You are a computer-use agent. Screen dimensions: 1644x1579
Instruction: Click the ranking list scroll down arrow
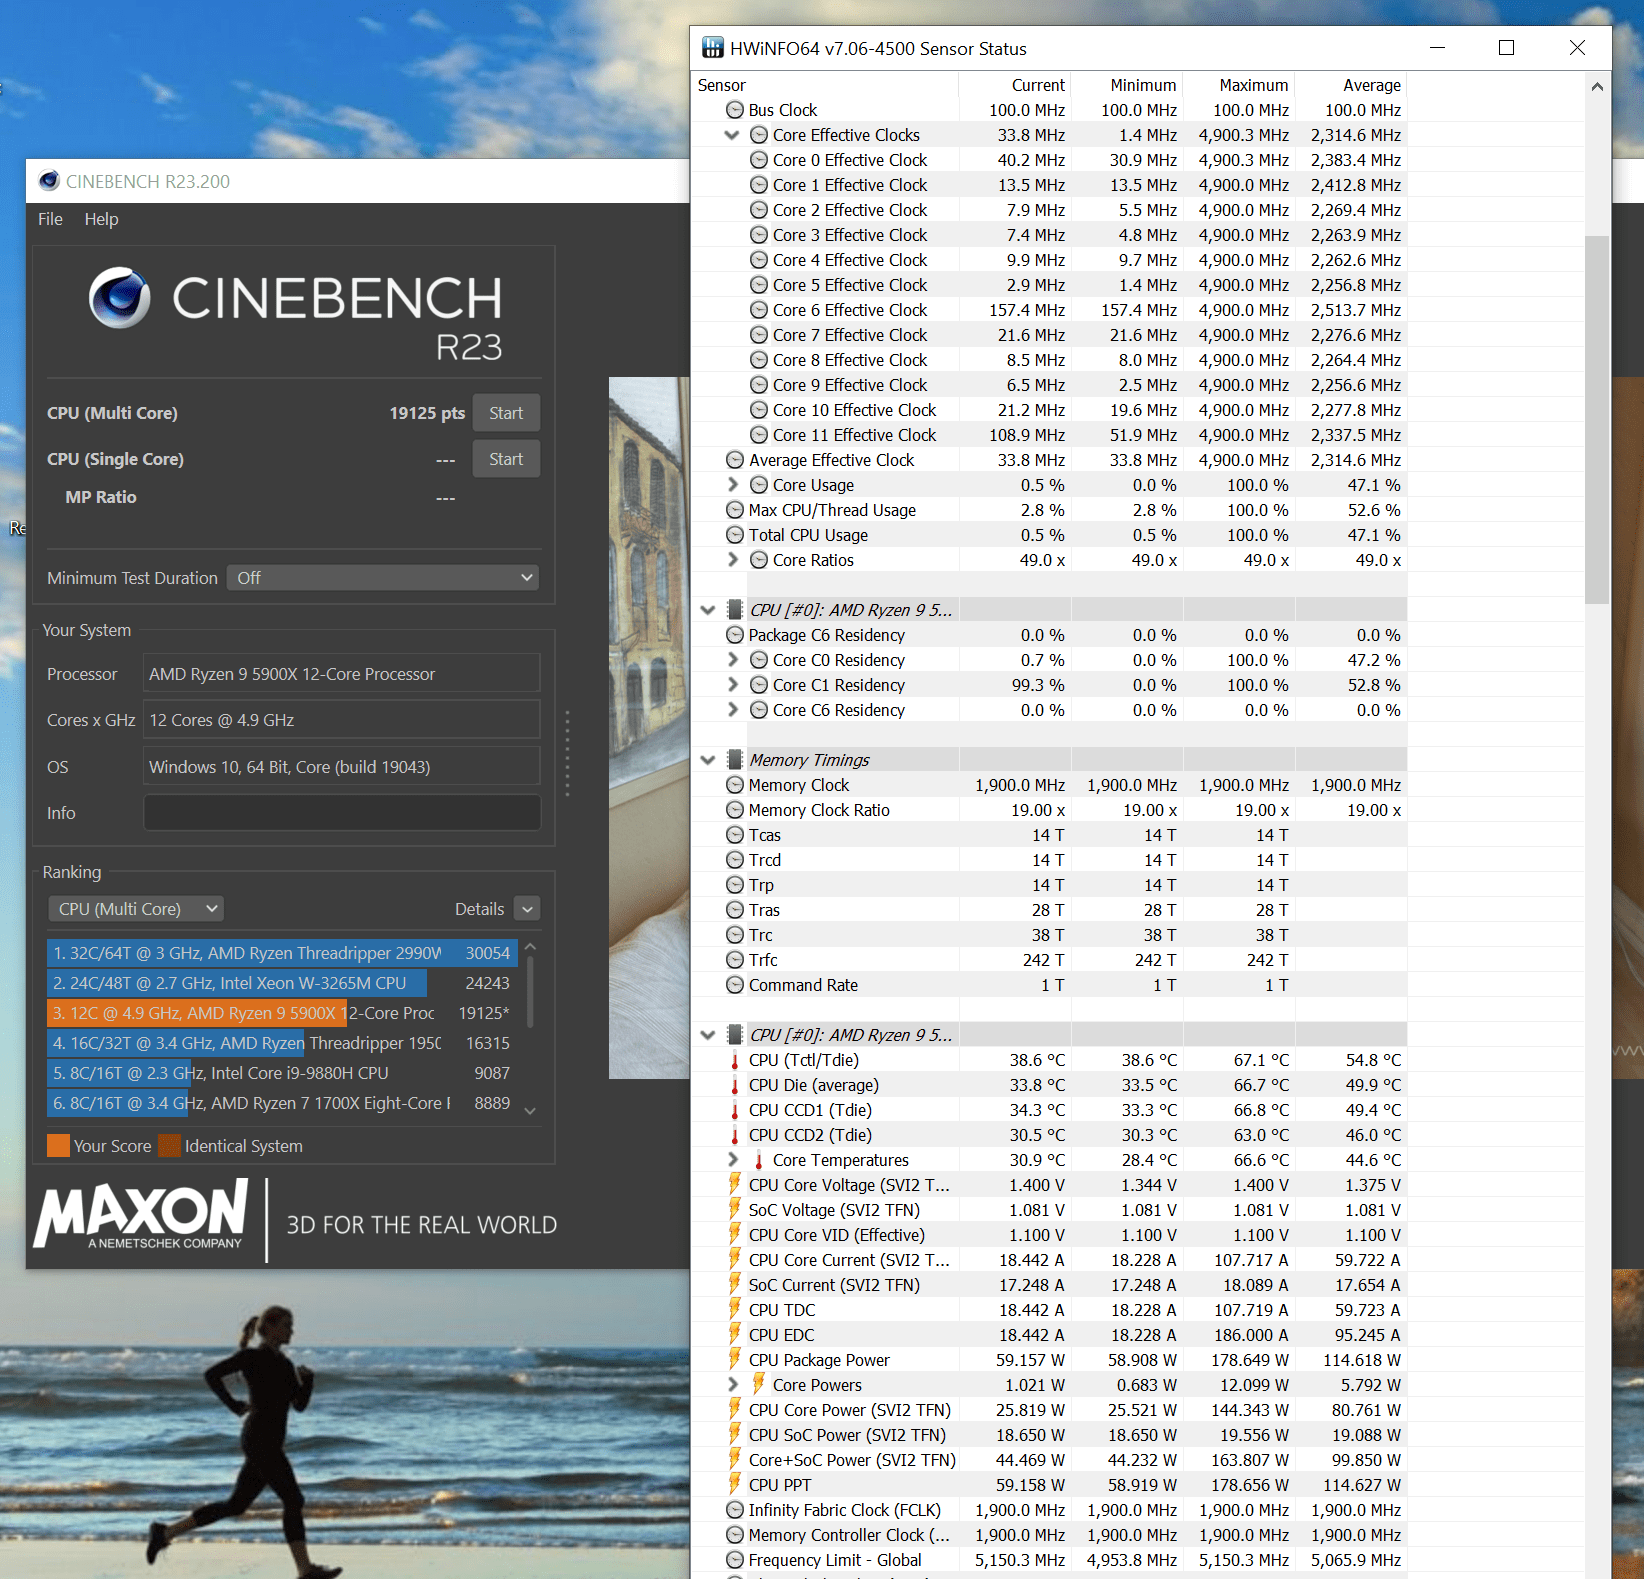530,1110
